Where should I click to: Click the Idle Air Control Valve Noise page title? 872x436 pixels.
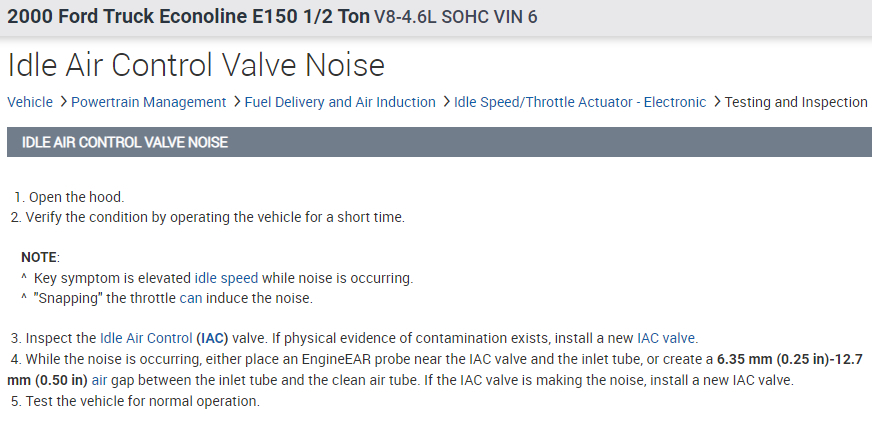[x=196, y=65]
